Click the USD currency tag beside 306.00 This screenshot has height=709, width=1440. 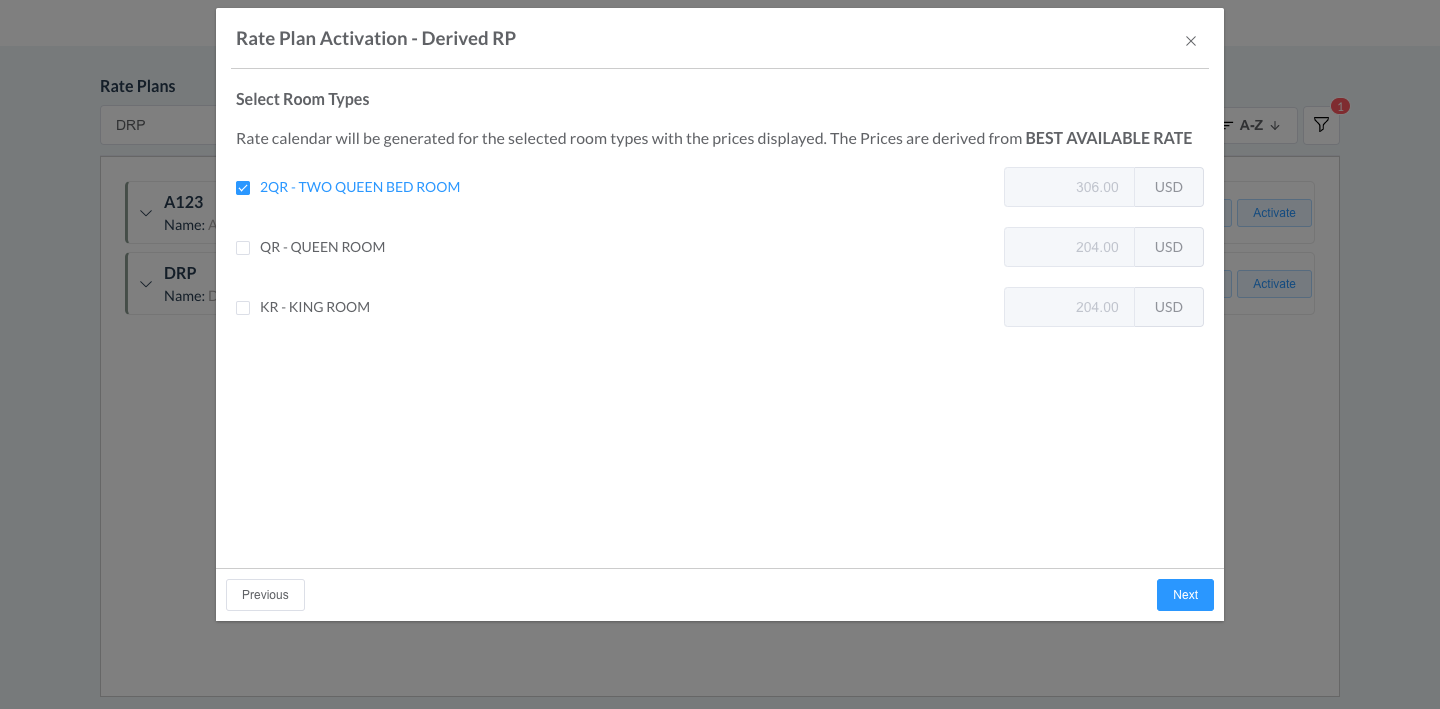[x=1168, y=187]
